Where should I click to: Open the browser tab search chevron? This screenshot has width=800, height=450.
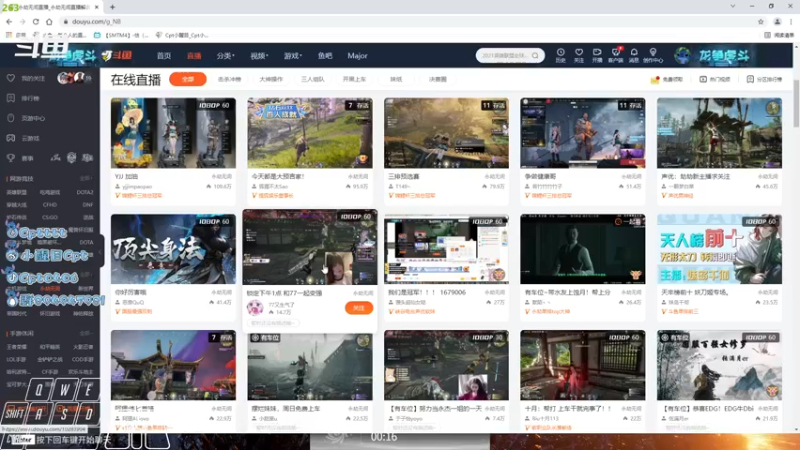[x=733, y=6]
